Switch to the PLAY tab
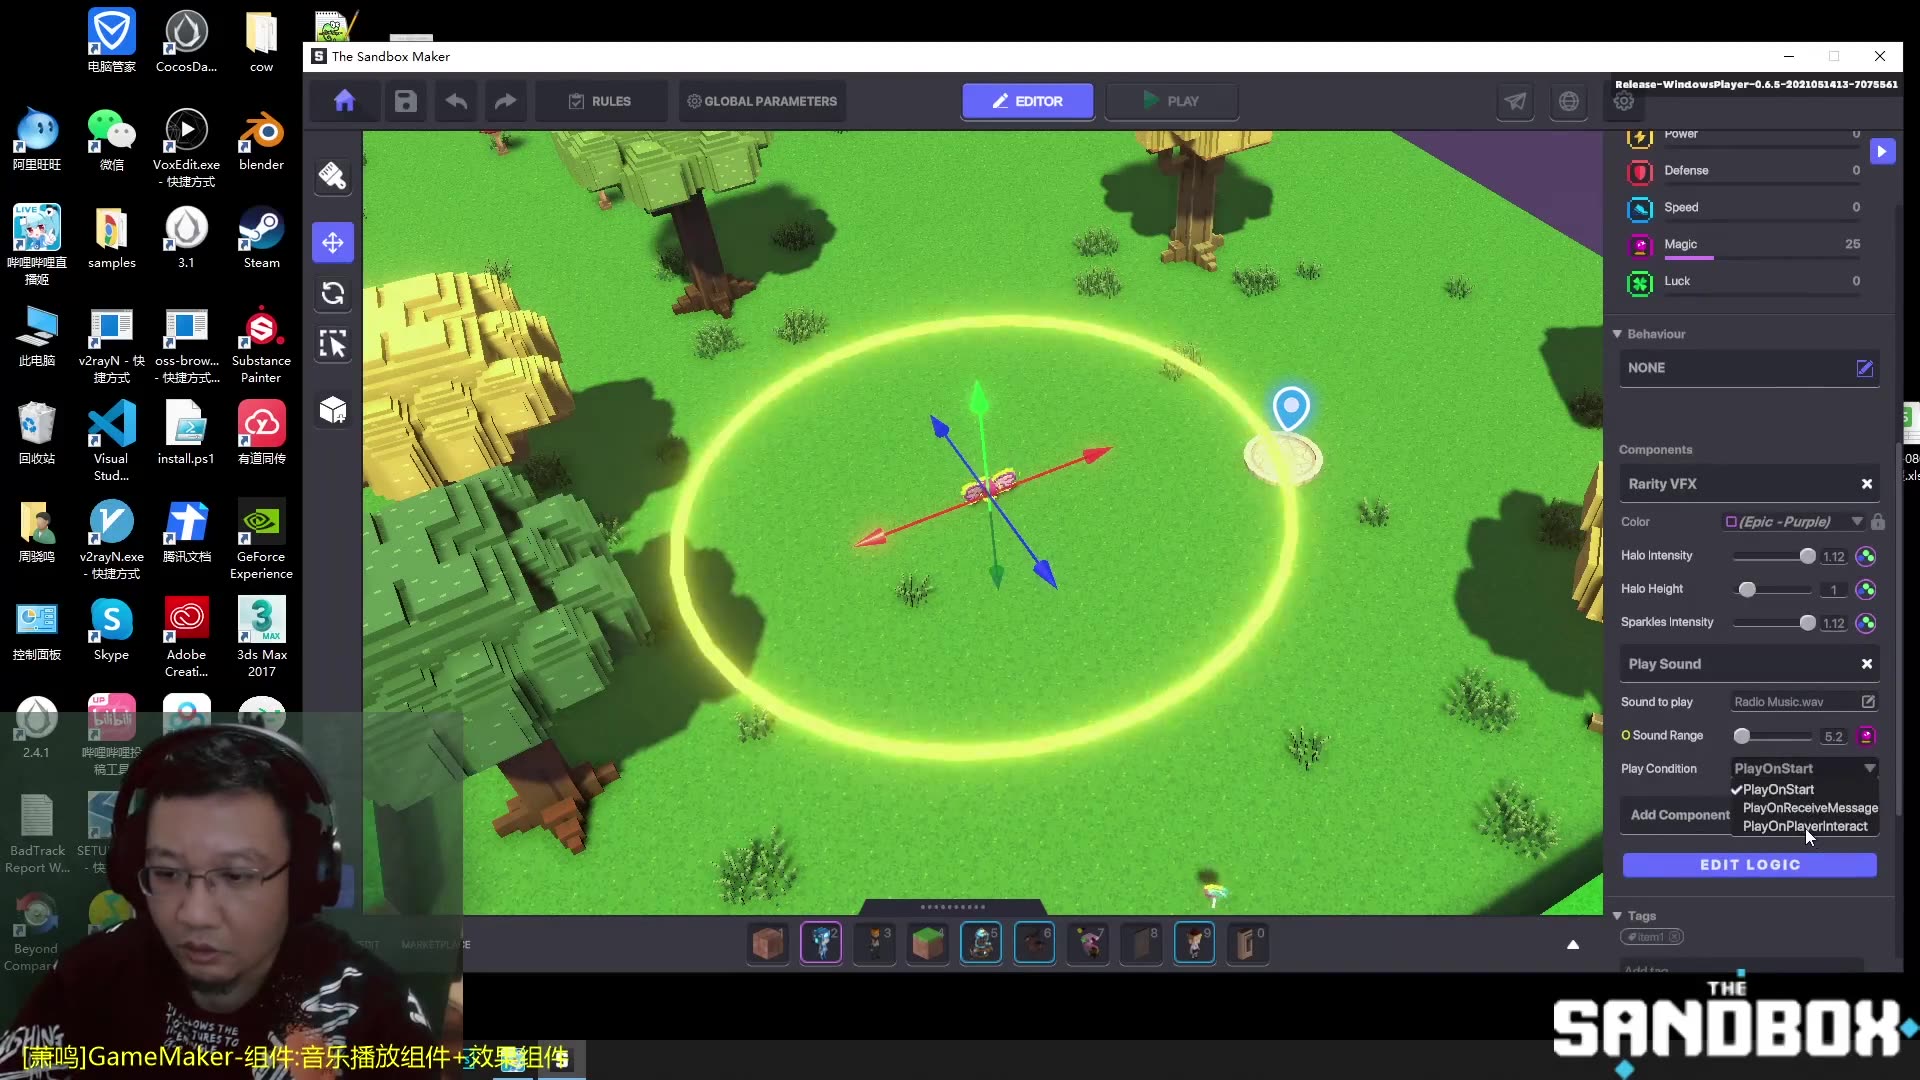1920x1080 pixels. point(1172,101)
